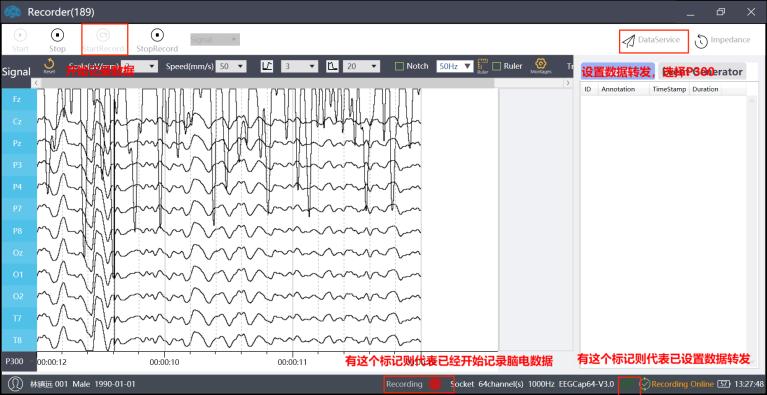Enable the Ruler checkbox

coord(496,66)
